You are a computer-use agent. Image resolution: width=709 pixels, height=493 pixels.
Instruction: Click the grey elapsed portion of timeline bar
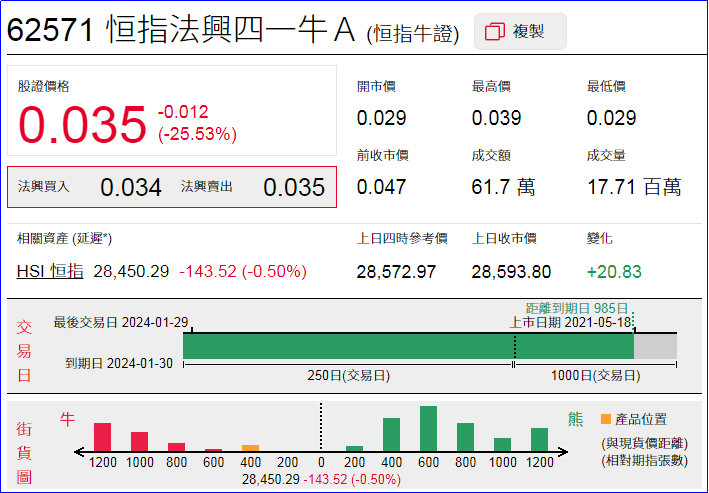click(655, 346)
